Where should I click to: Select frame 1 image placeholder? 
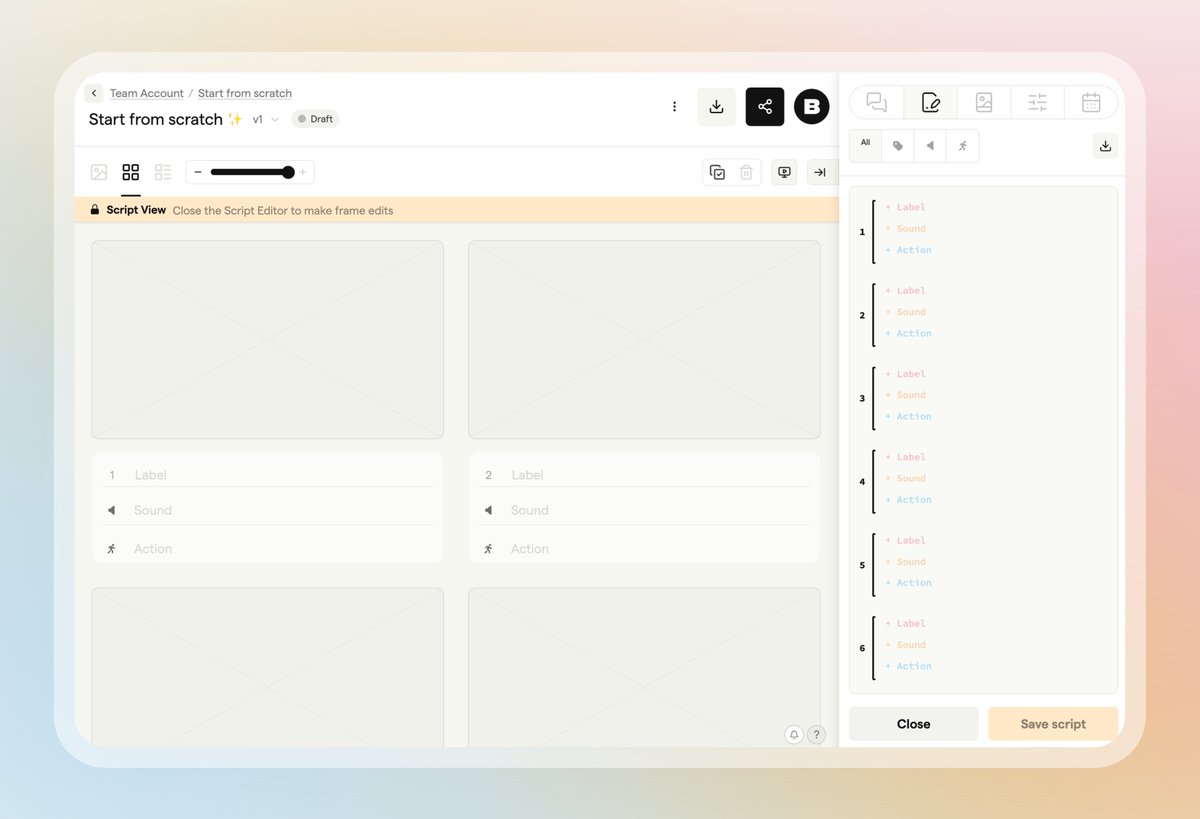(267, 339)
